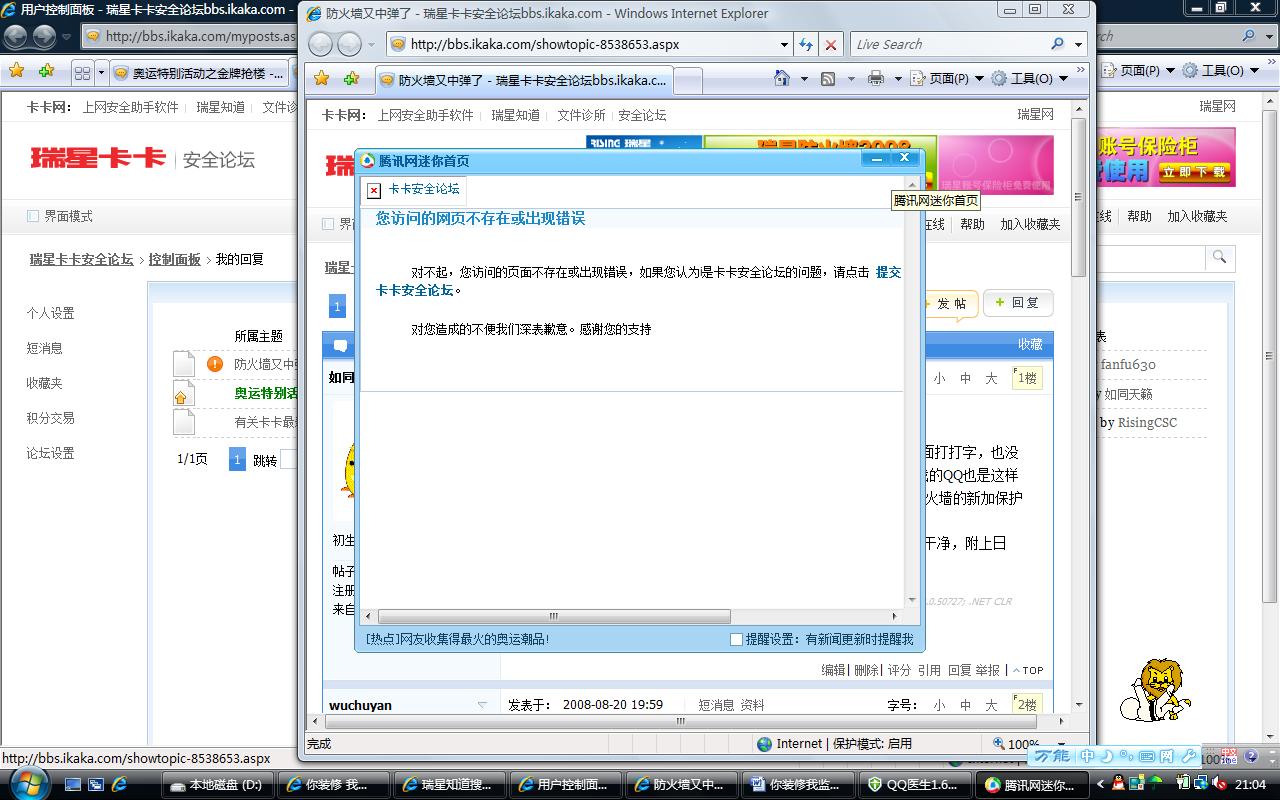Expand wuchuyan user dropdown triangle
The height and width of the screenshot is (800, 1280).
click(x=482, y=705)
